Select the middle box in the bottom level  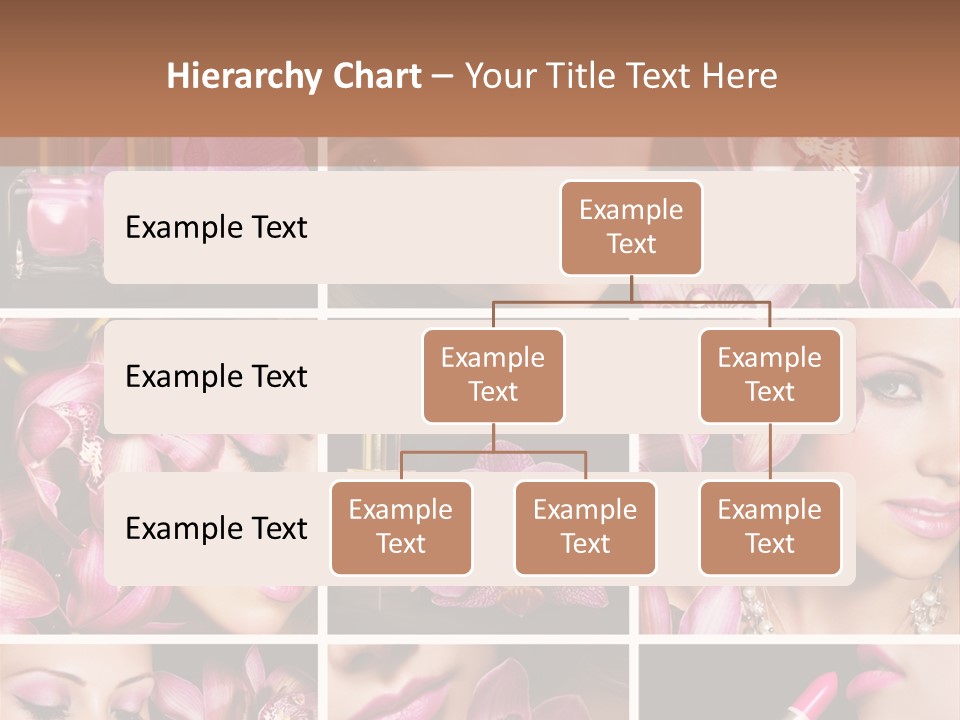point(585,527)
